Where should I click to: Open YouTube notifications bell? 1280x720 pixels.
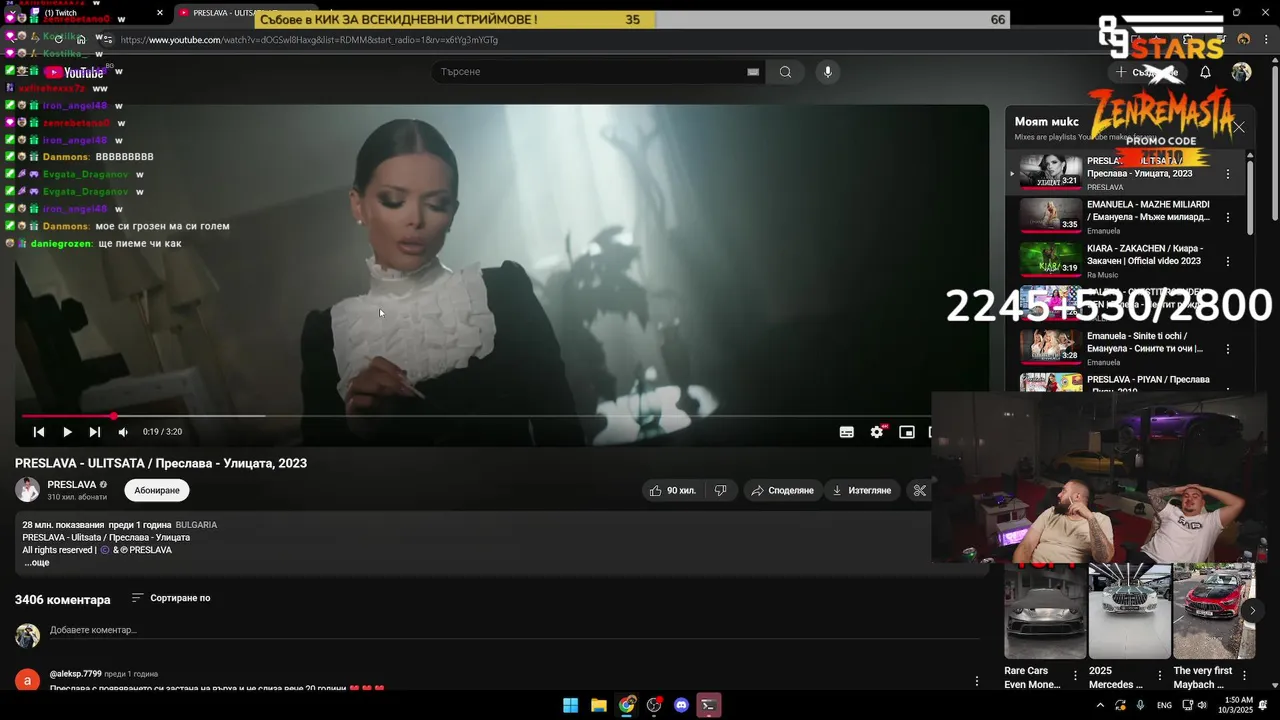pos(1205,72)
